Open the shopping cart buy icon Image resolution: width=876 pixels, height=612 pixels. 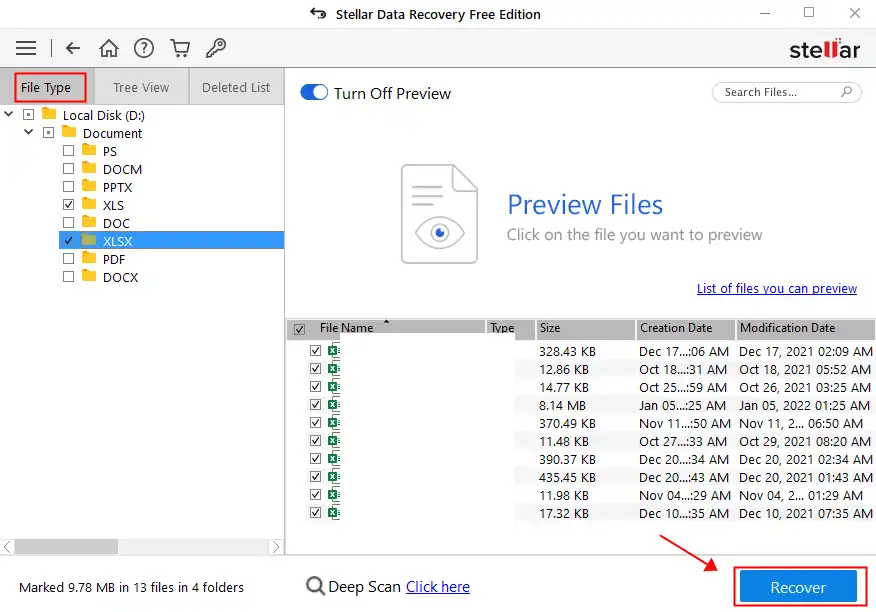(180, 48)
